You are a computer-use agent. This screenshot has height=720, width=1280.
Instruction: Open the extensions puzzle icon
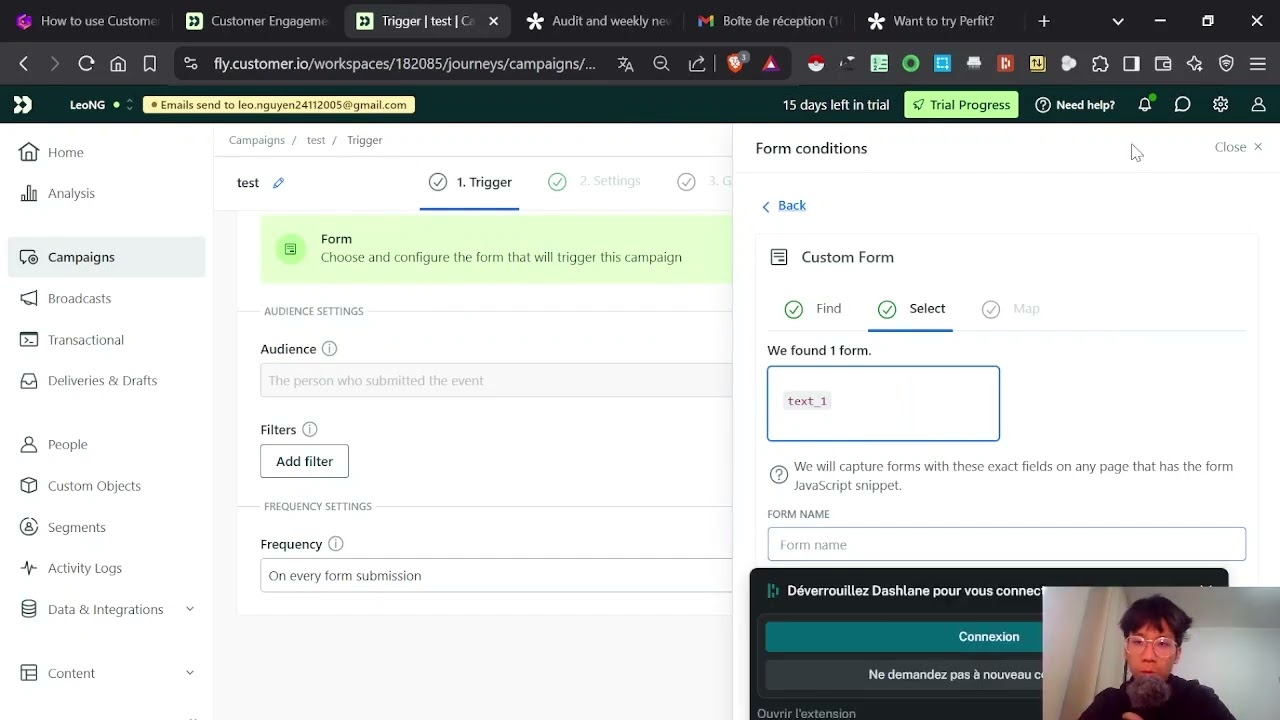click(1100, 64)
